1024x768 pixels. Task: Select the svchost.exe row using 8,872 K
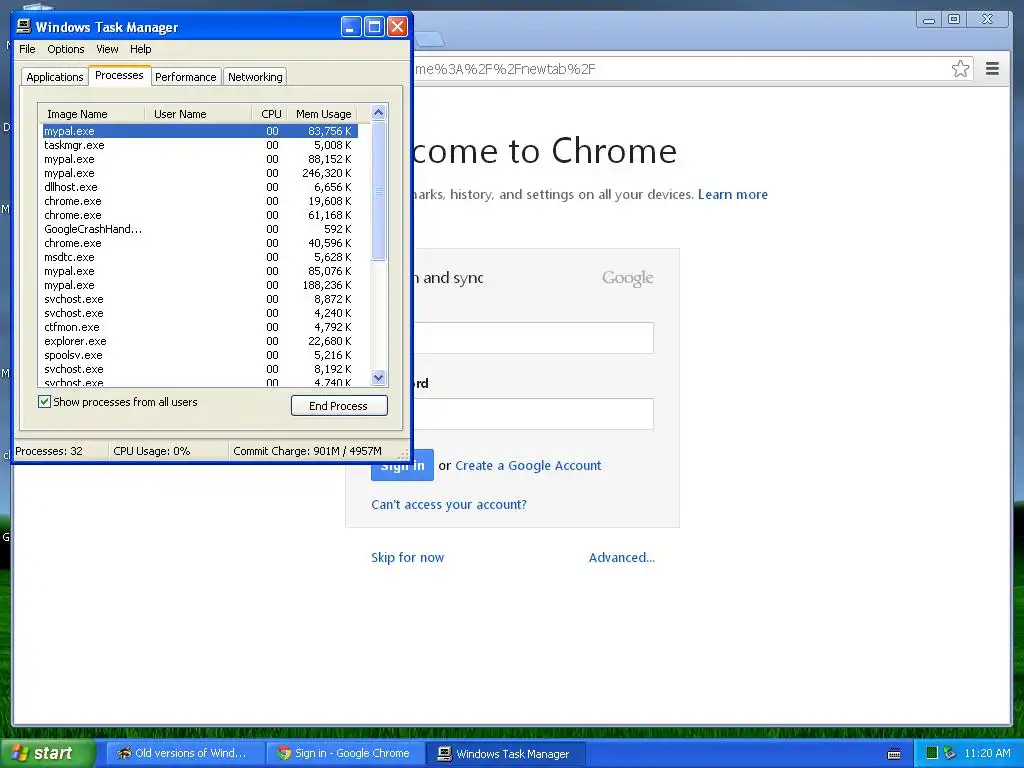click(x=200, y=299)
